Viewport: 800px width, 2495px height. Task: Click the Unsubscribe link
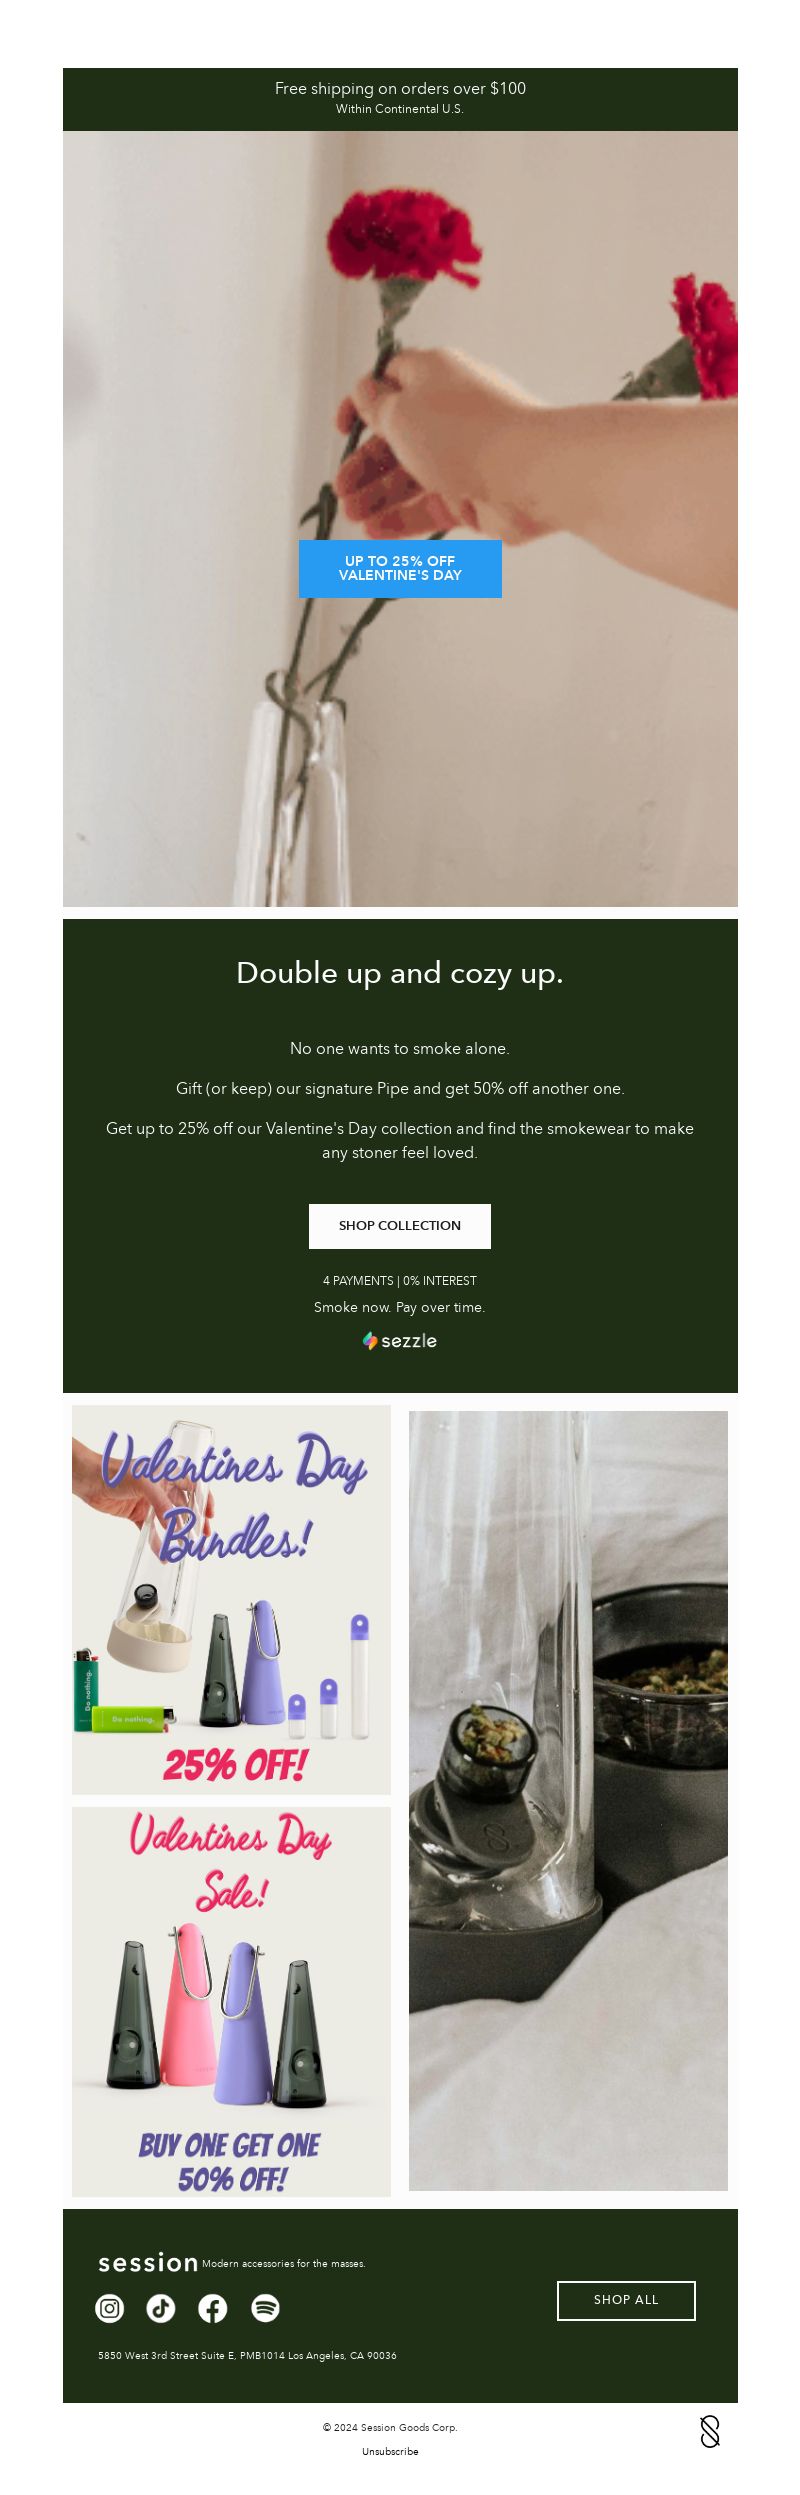click(x=390, y=2451)
